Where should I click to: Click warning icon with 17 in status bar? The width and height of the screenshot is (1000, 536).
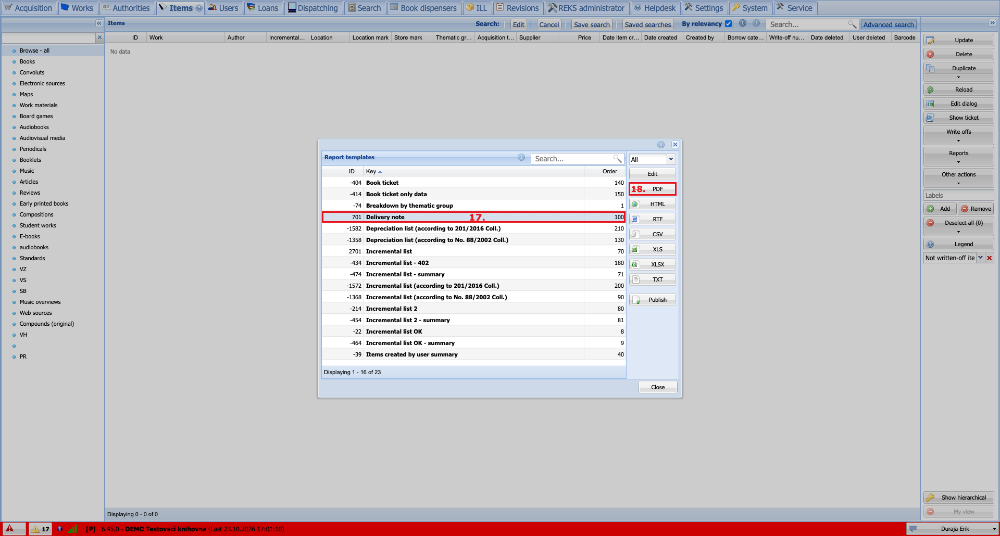40,529
